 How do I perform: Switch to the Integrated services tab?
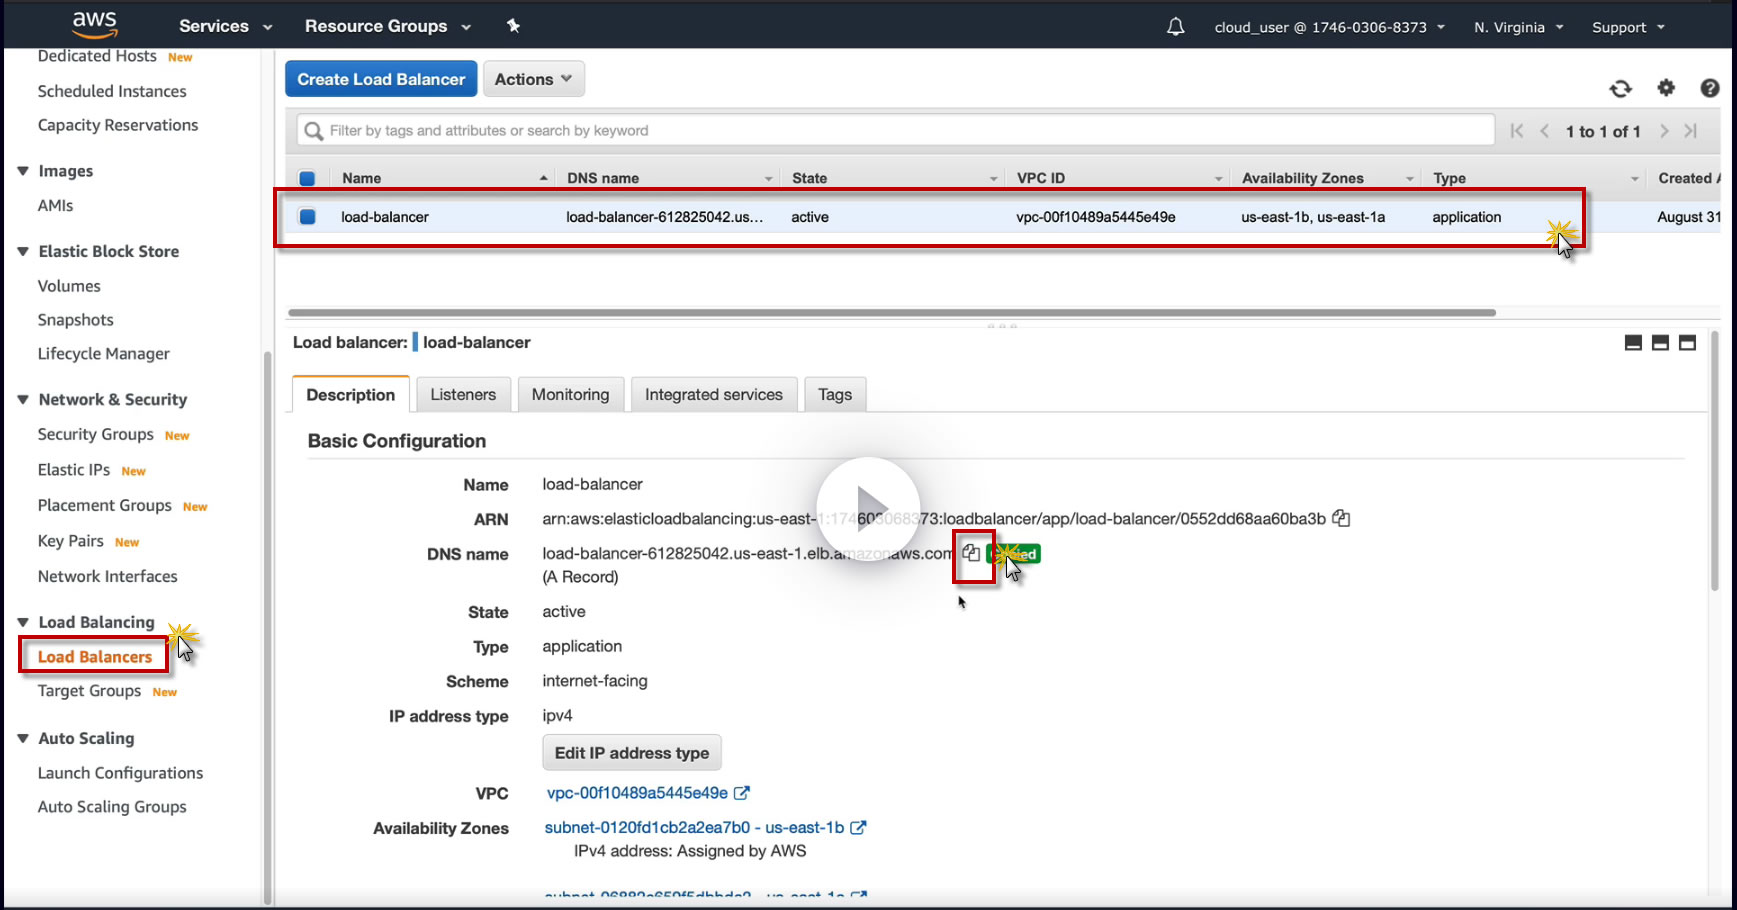coord(714,395)
